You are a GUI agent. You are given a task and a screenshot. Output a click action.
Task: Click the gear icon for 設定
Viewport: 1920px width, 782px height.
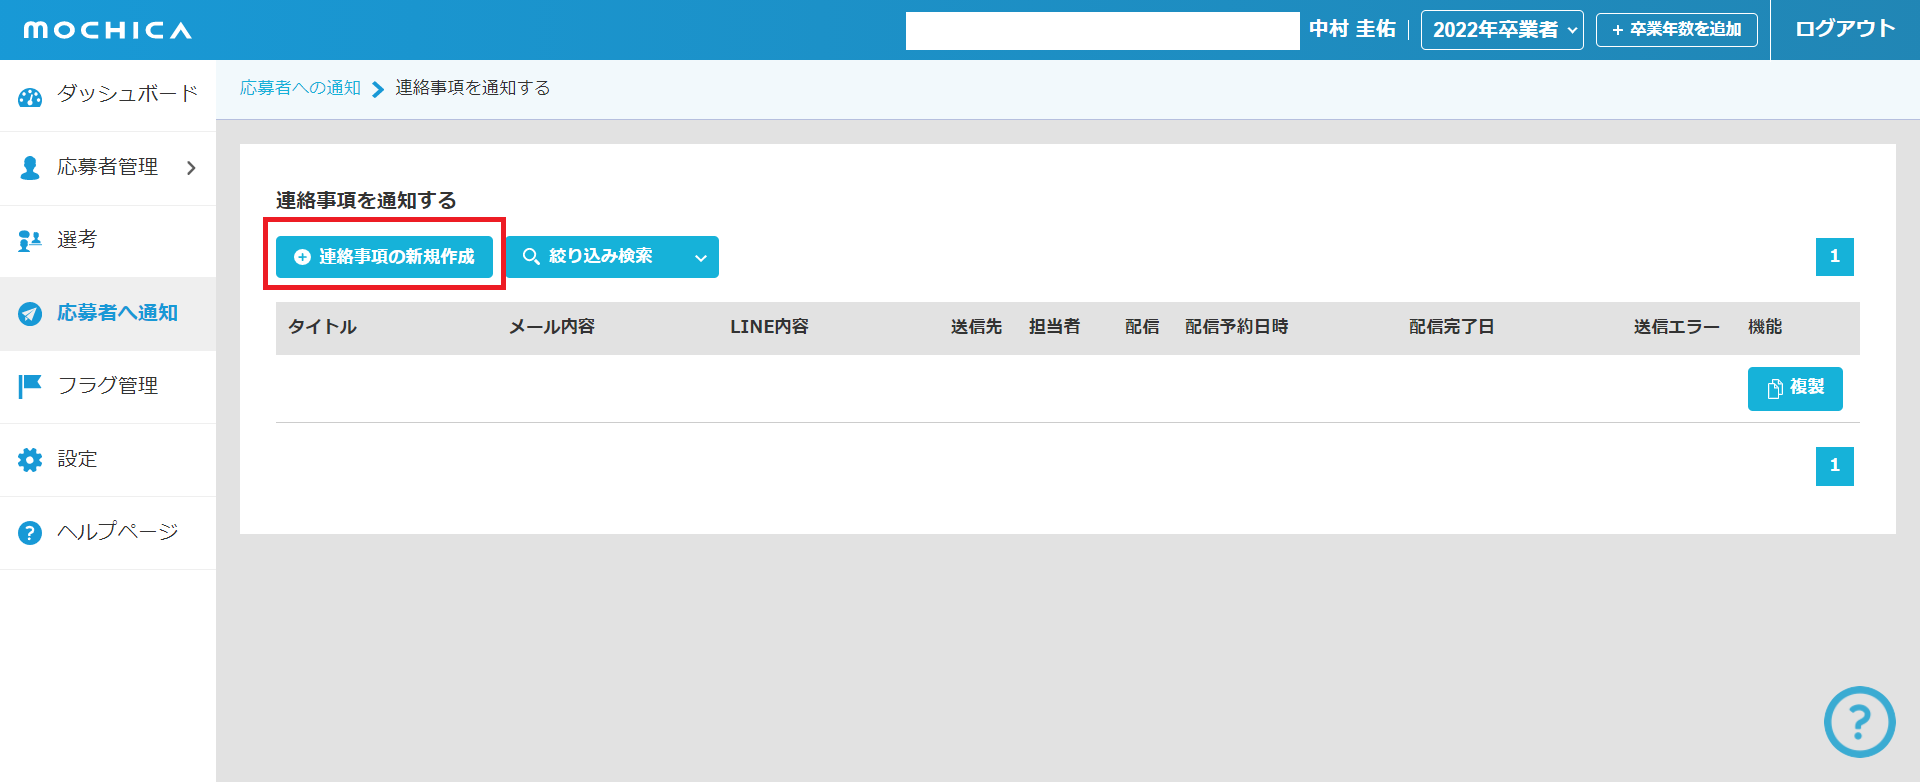[30, 460]
